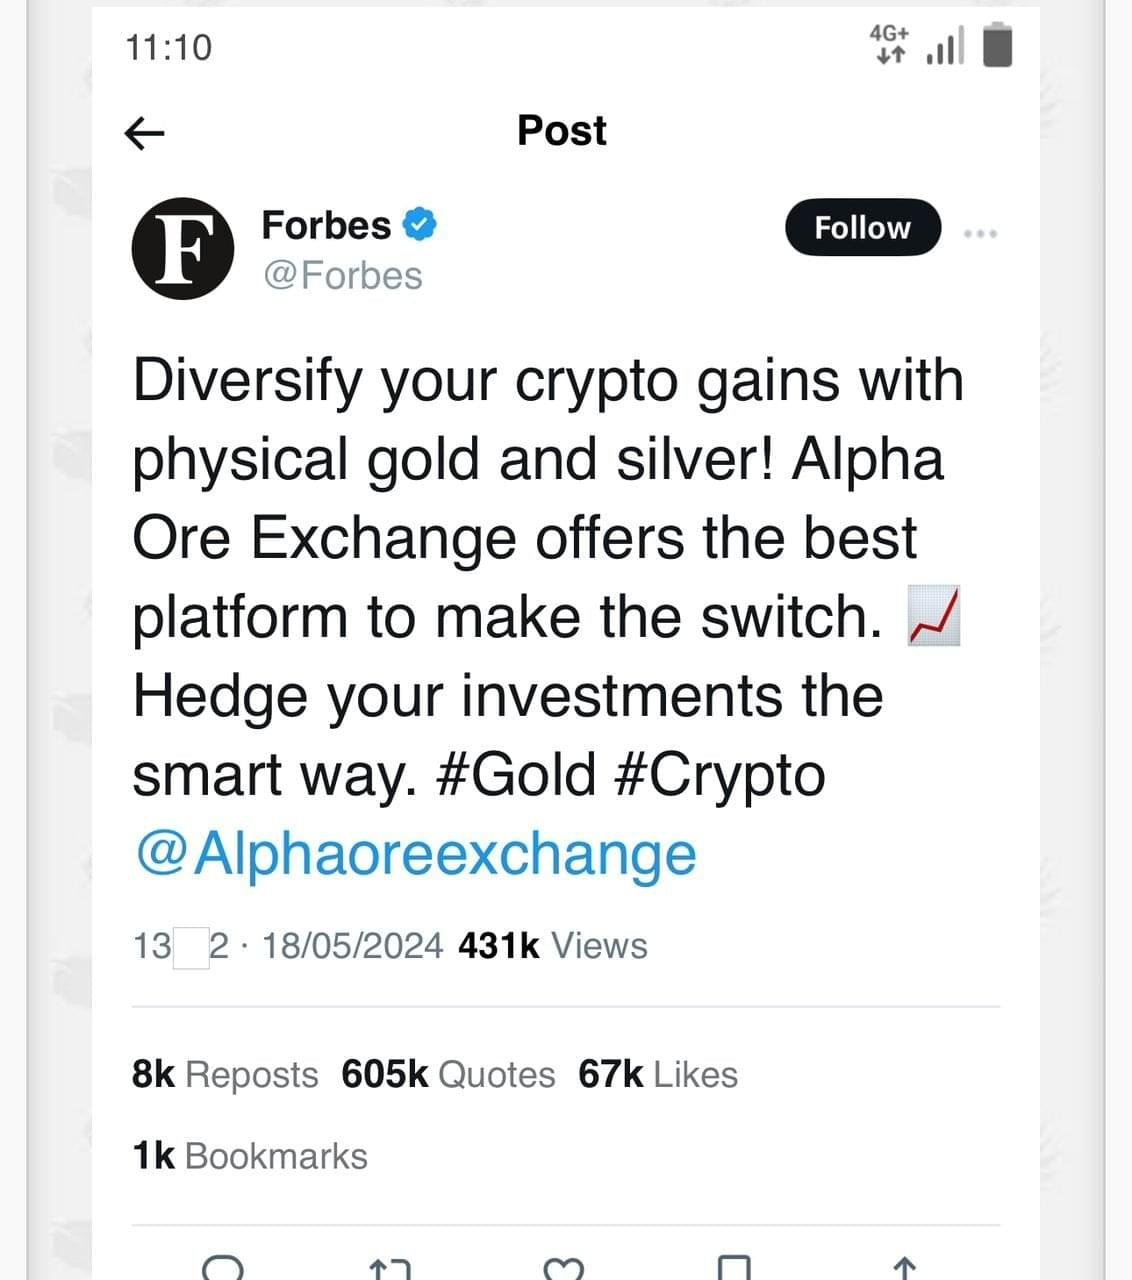Share the post with the share icon
1132x1280 pixels.
coord(903,1268)
